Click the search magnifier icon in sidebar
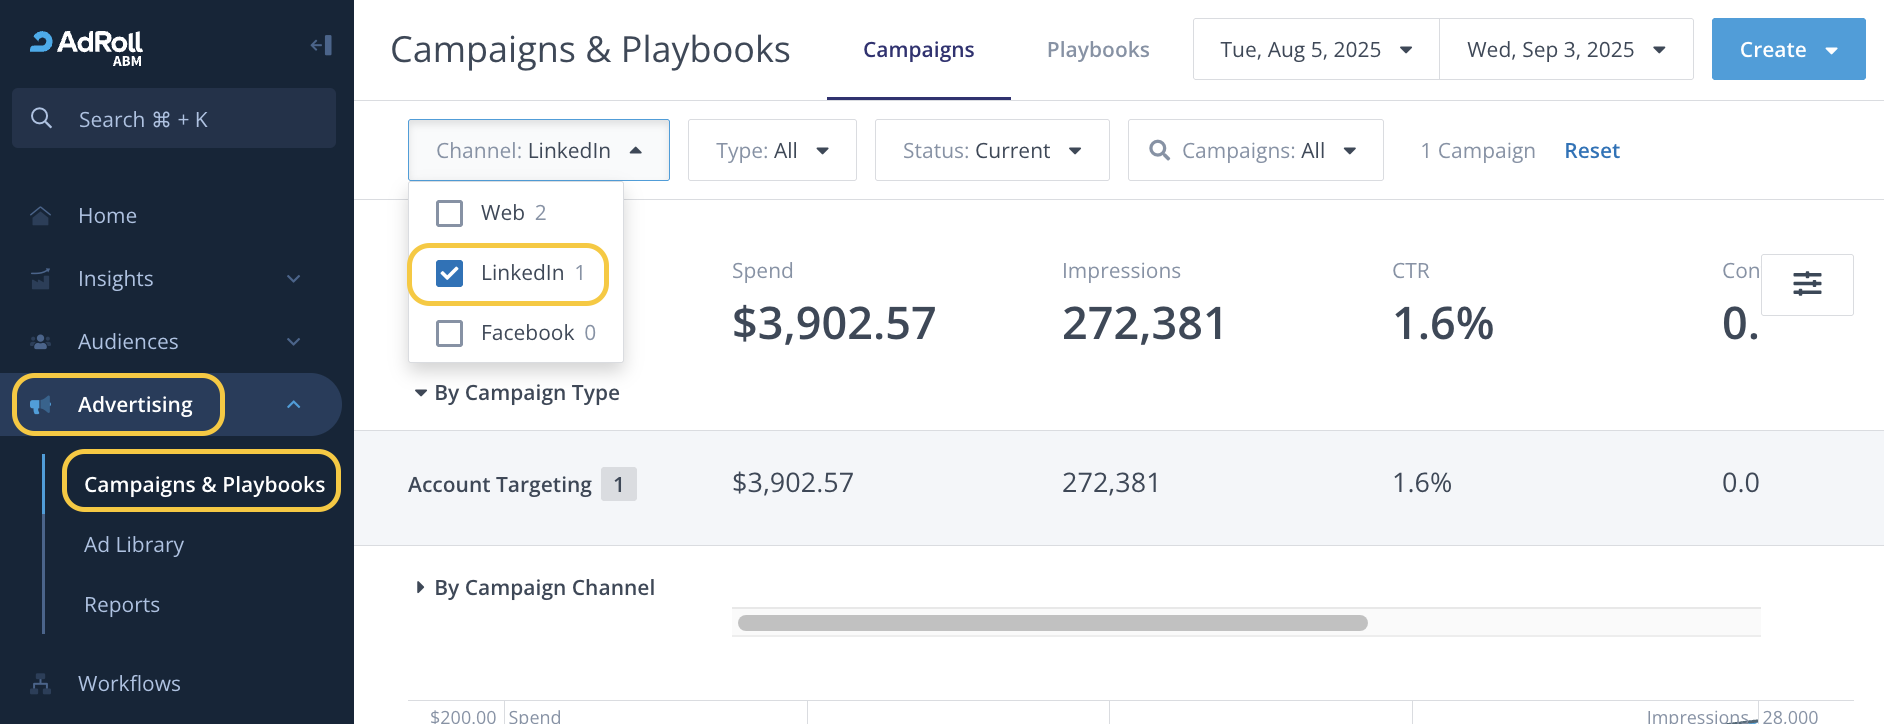The width and height of the screenshot is (1884, 724). point(41,118)
